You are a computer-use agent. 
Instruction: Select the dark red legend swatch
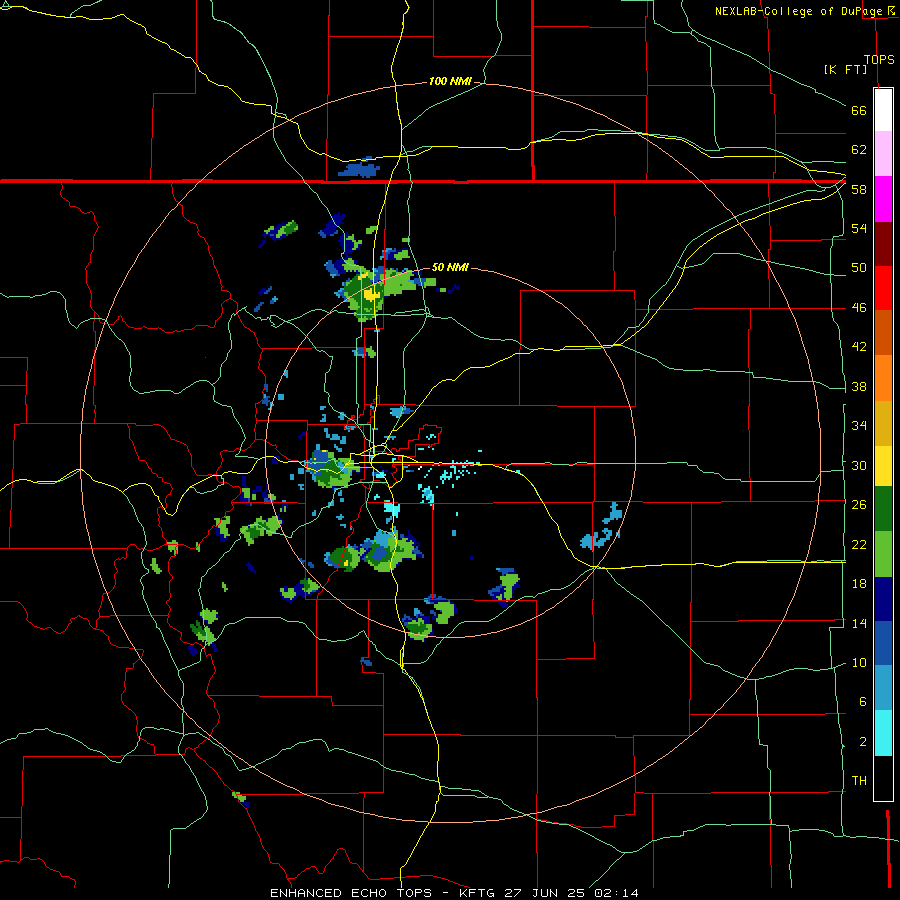pyautogui.click(x=883, y=243)
